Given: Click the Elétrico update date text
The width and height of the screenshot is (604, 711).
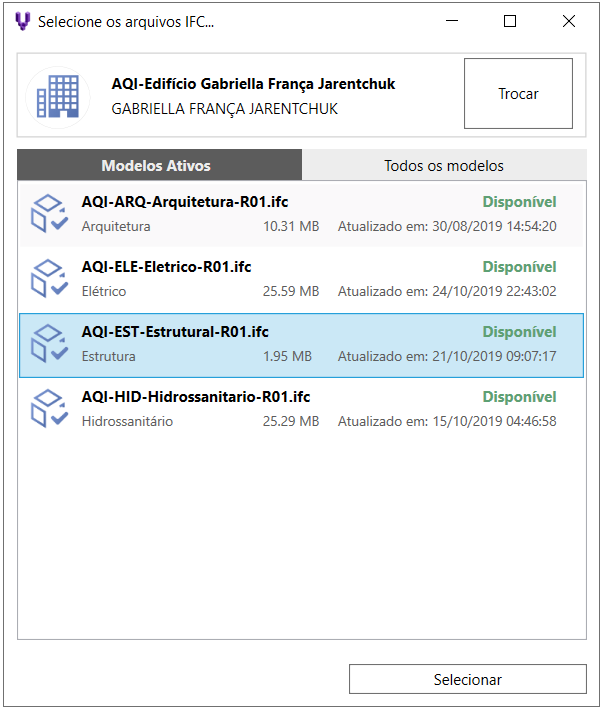Looking at the screenshot, I should (447, 291).
